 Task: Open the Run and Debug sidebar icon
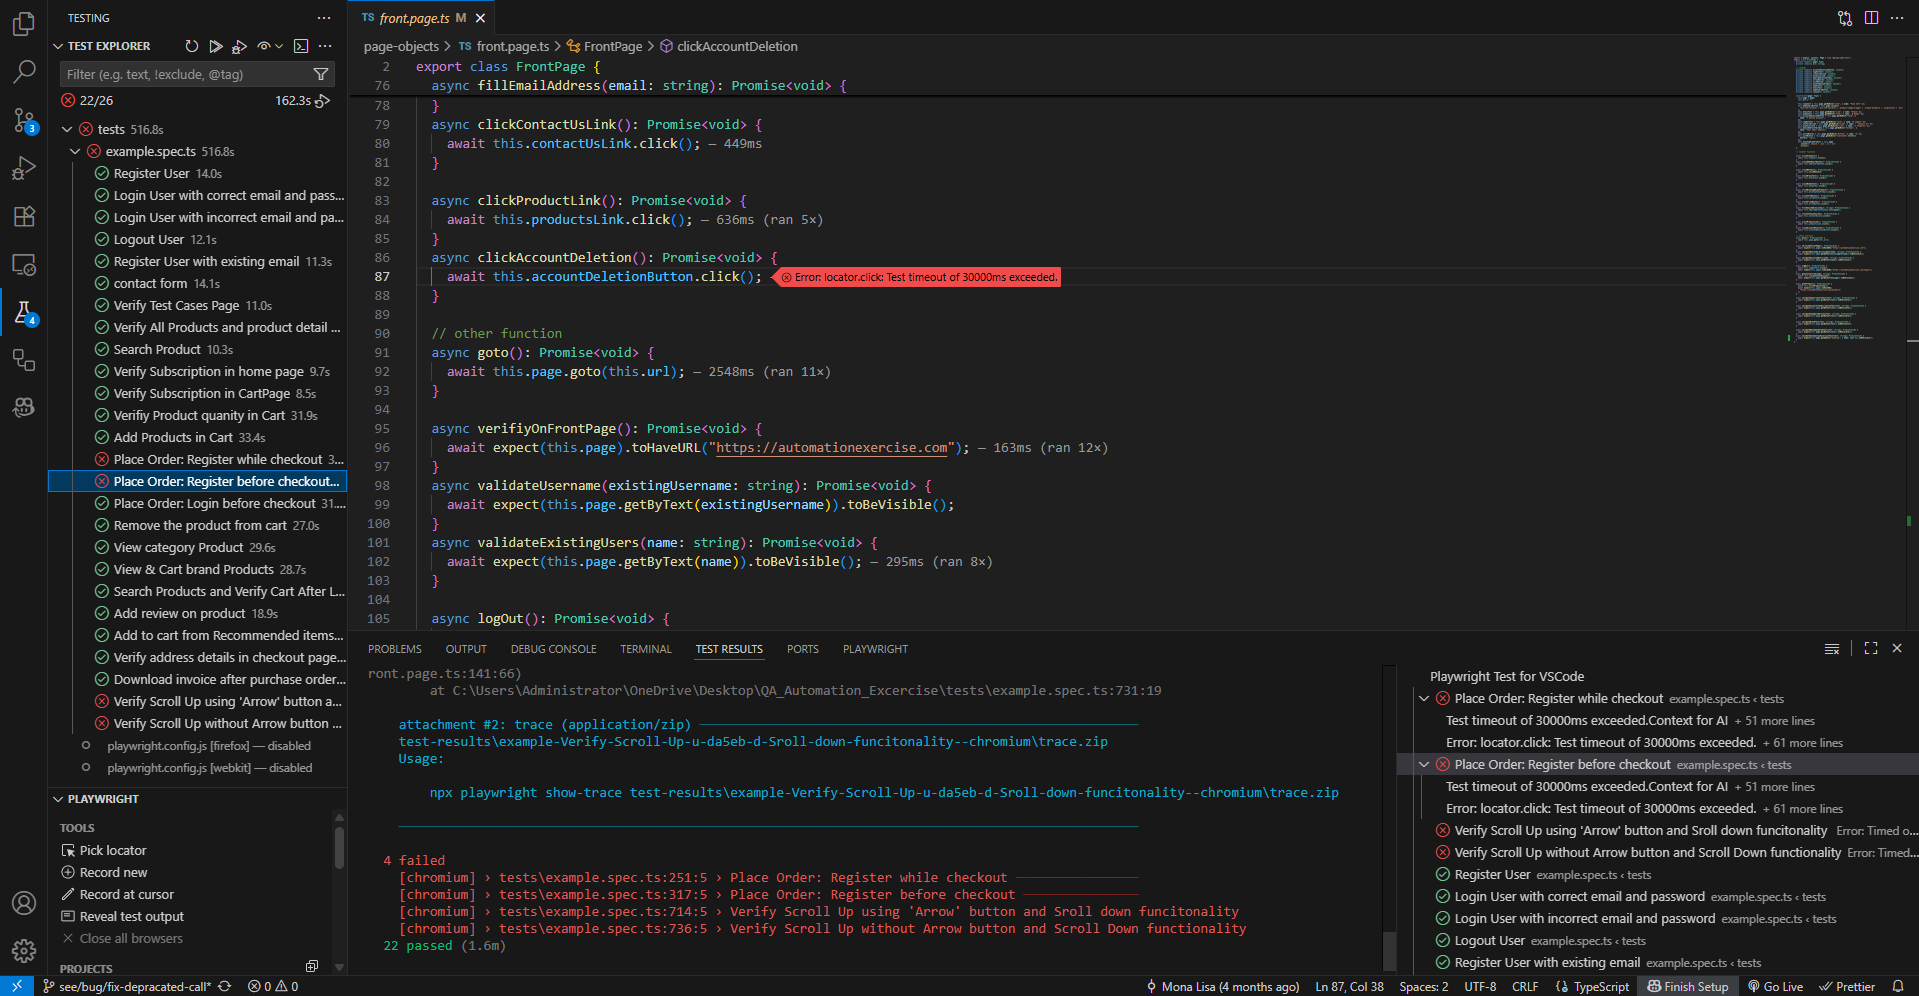pos(24,168)
